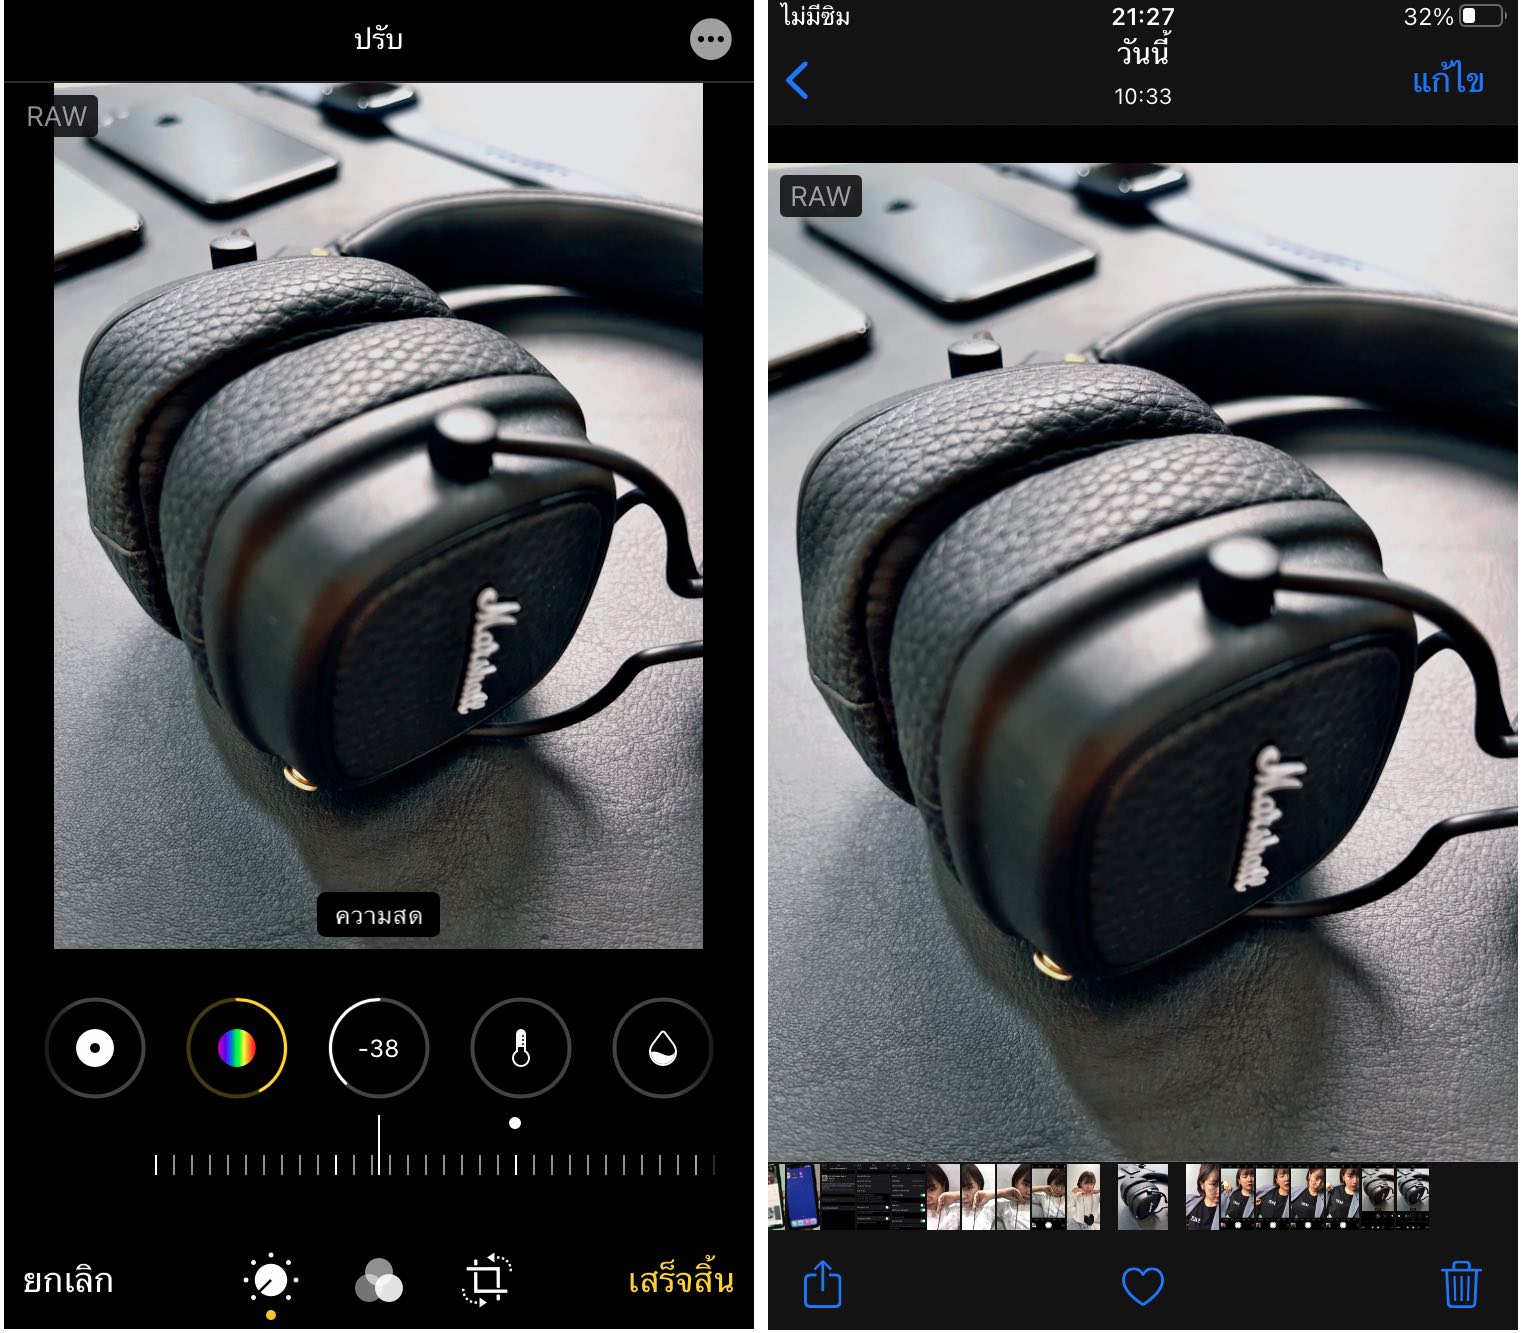Screen dimensions: 1524x1333
Task: Select the tint droplet adjustment
Action: coord(662,1048)
